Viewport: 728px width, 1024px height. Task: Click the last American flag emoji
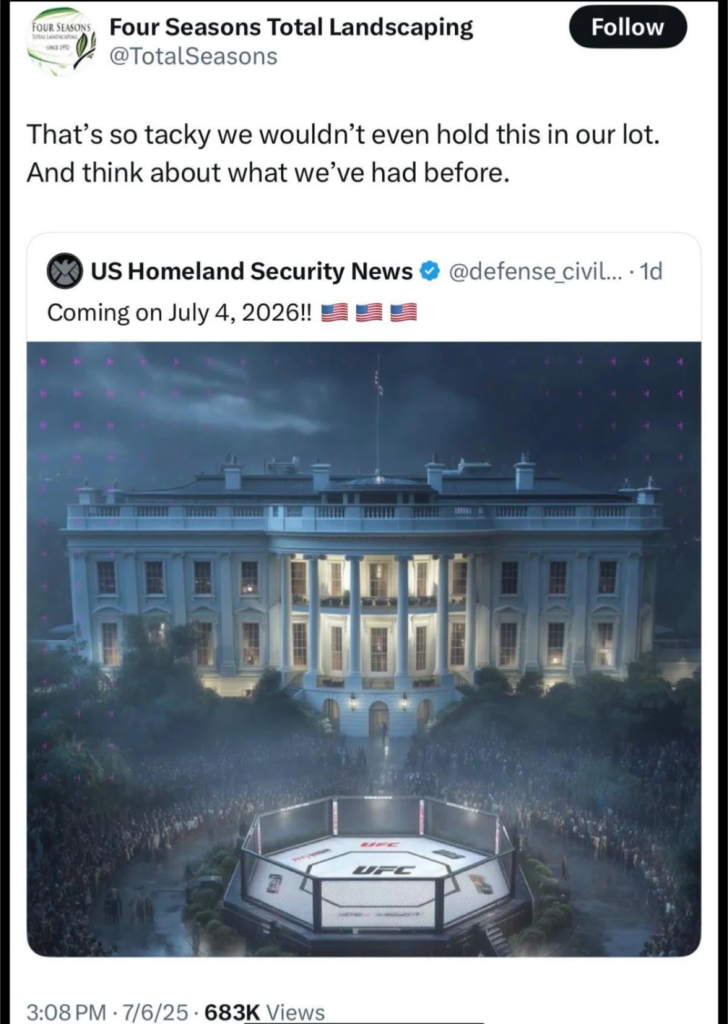pyautogui.click(x=403, y=313)
